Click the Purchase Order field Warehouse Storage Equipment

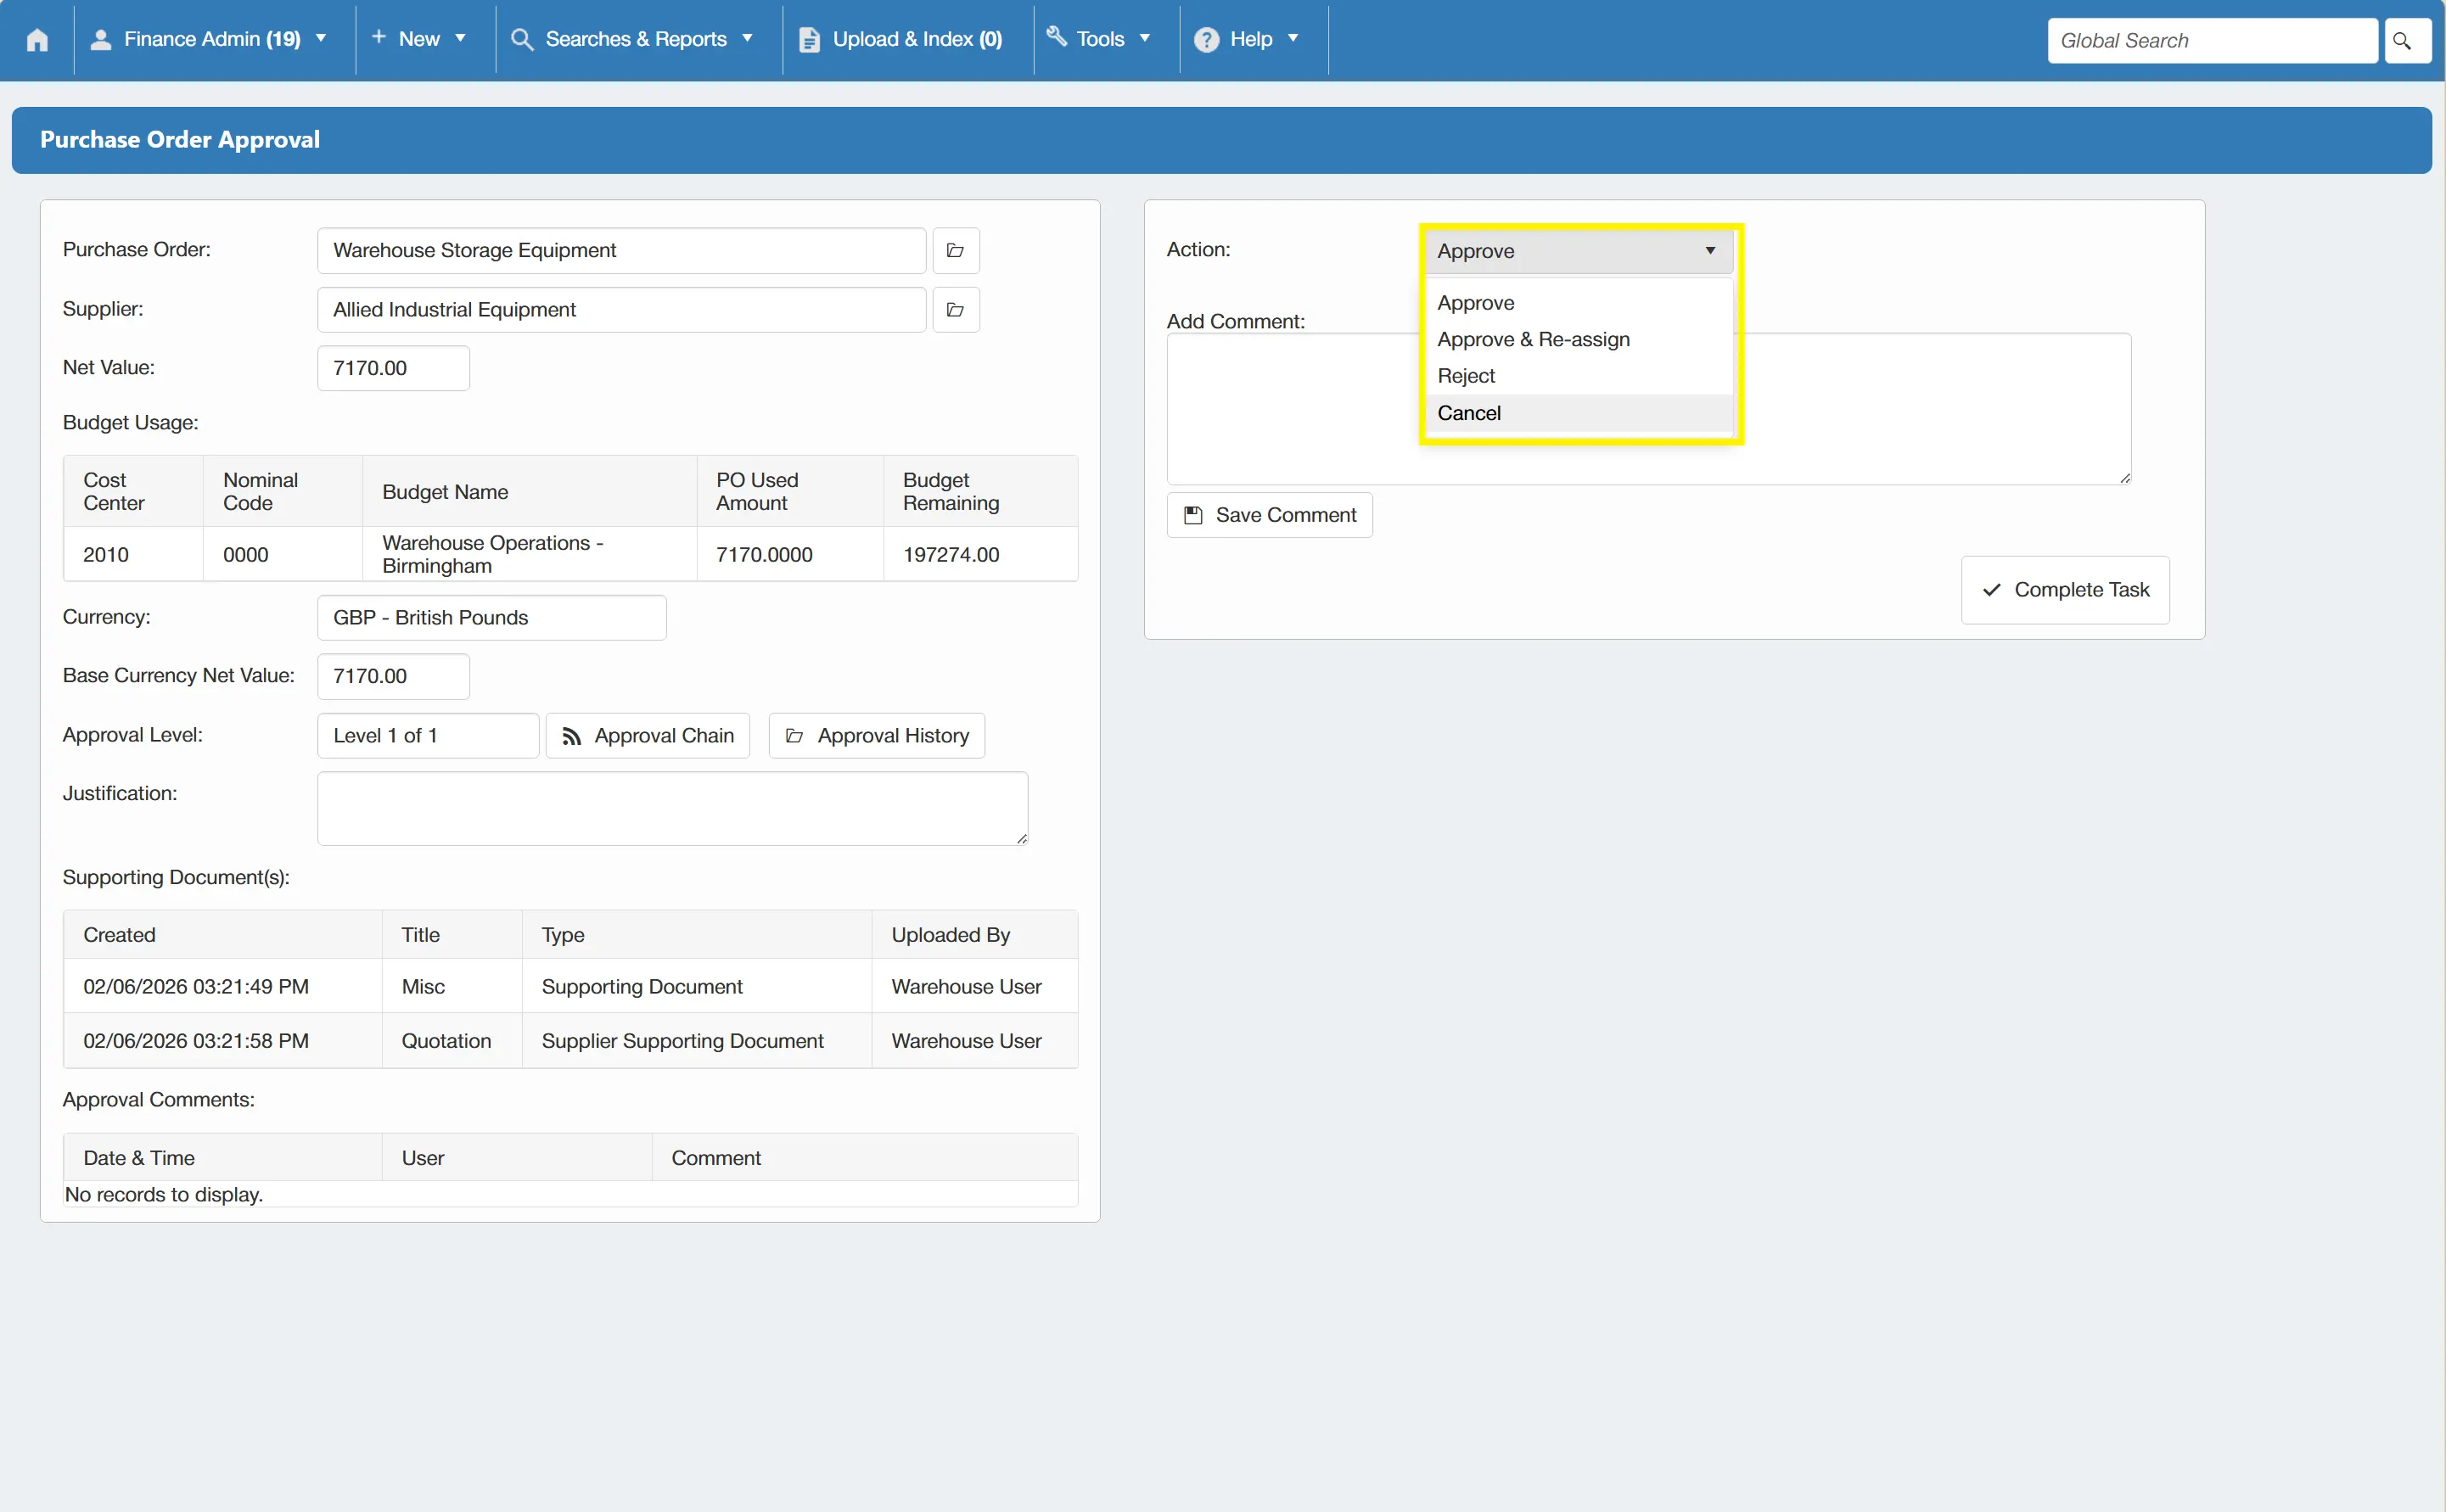pos(621,250)
